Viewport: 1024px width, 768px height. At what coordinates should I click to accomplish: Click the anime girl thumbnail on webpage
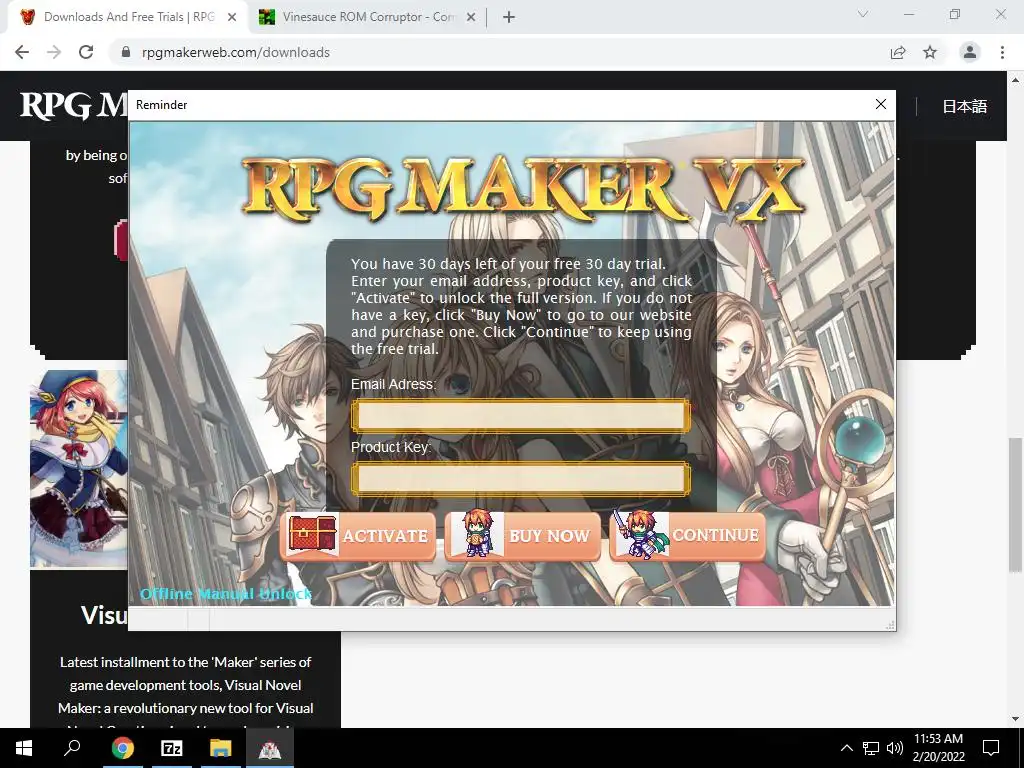[x=79, y=469]
